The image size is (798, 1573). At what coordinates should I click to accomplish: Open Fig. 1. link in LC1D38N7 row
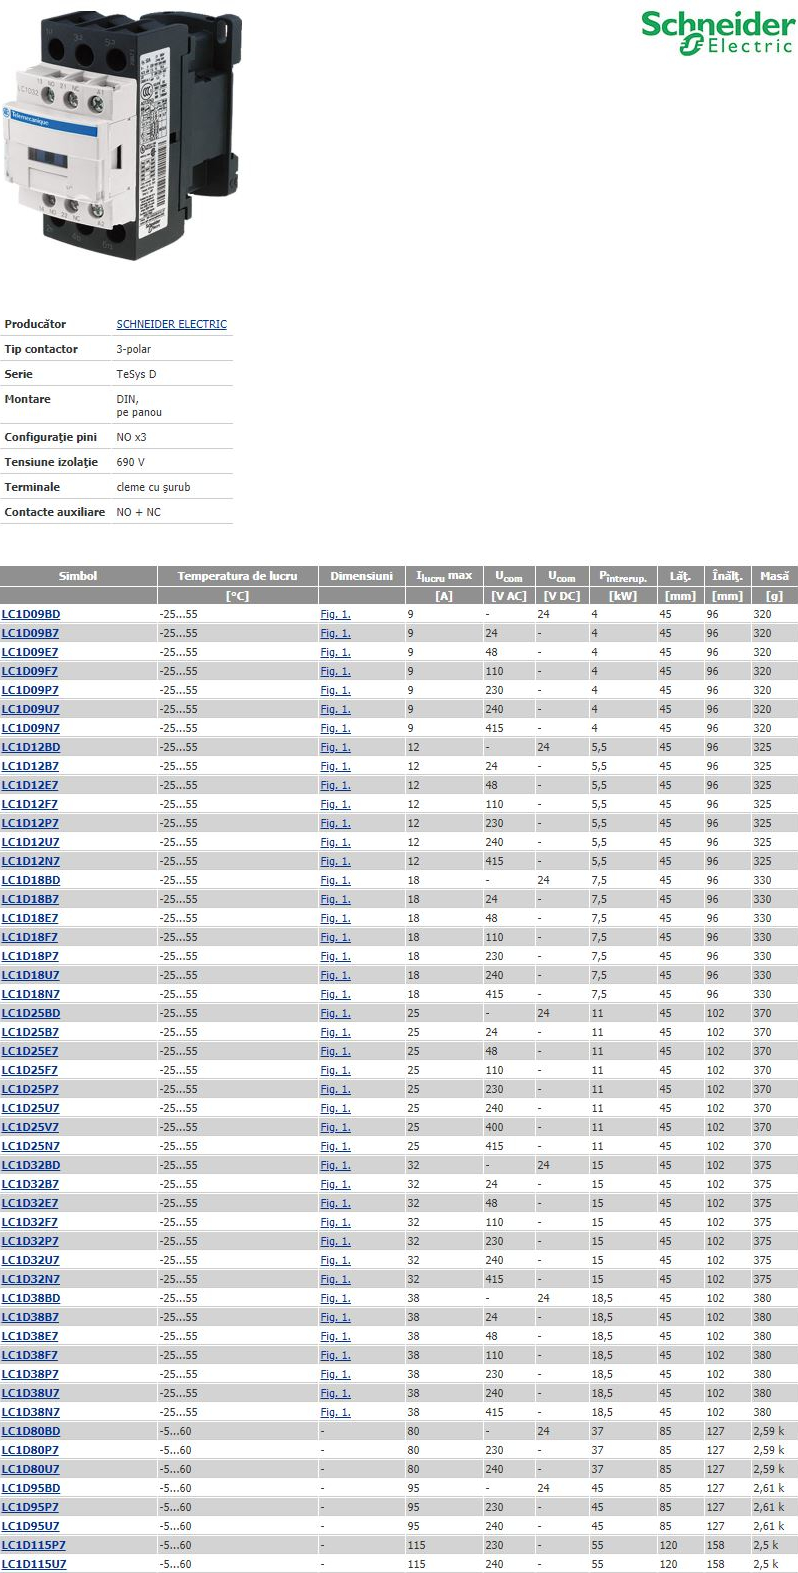click(x=335, y=1412)
